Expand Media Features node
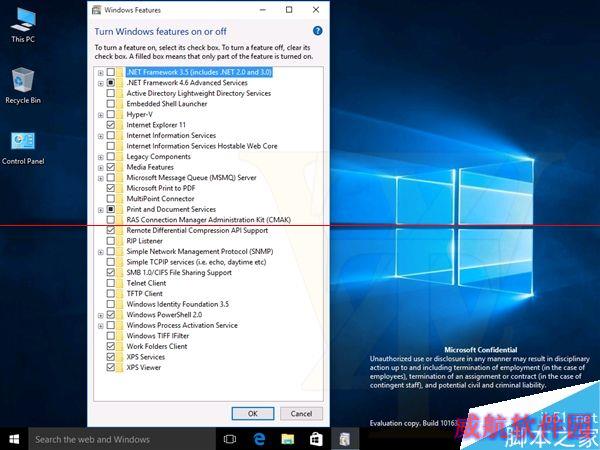 (100, 168)
